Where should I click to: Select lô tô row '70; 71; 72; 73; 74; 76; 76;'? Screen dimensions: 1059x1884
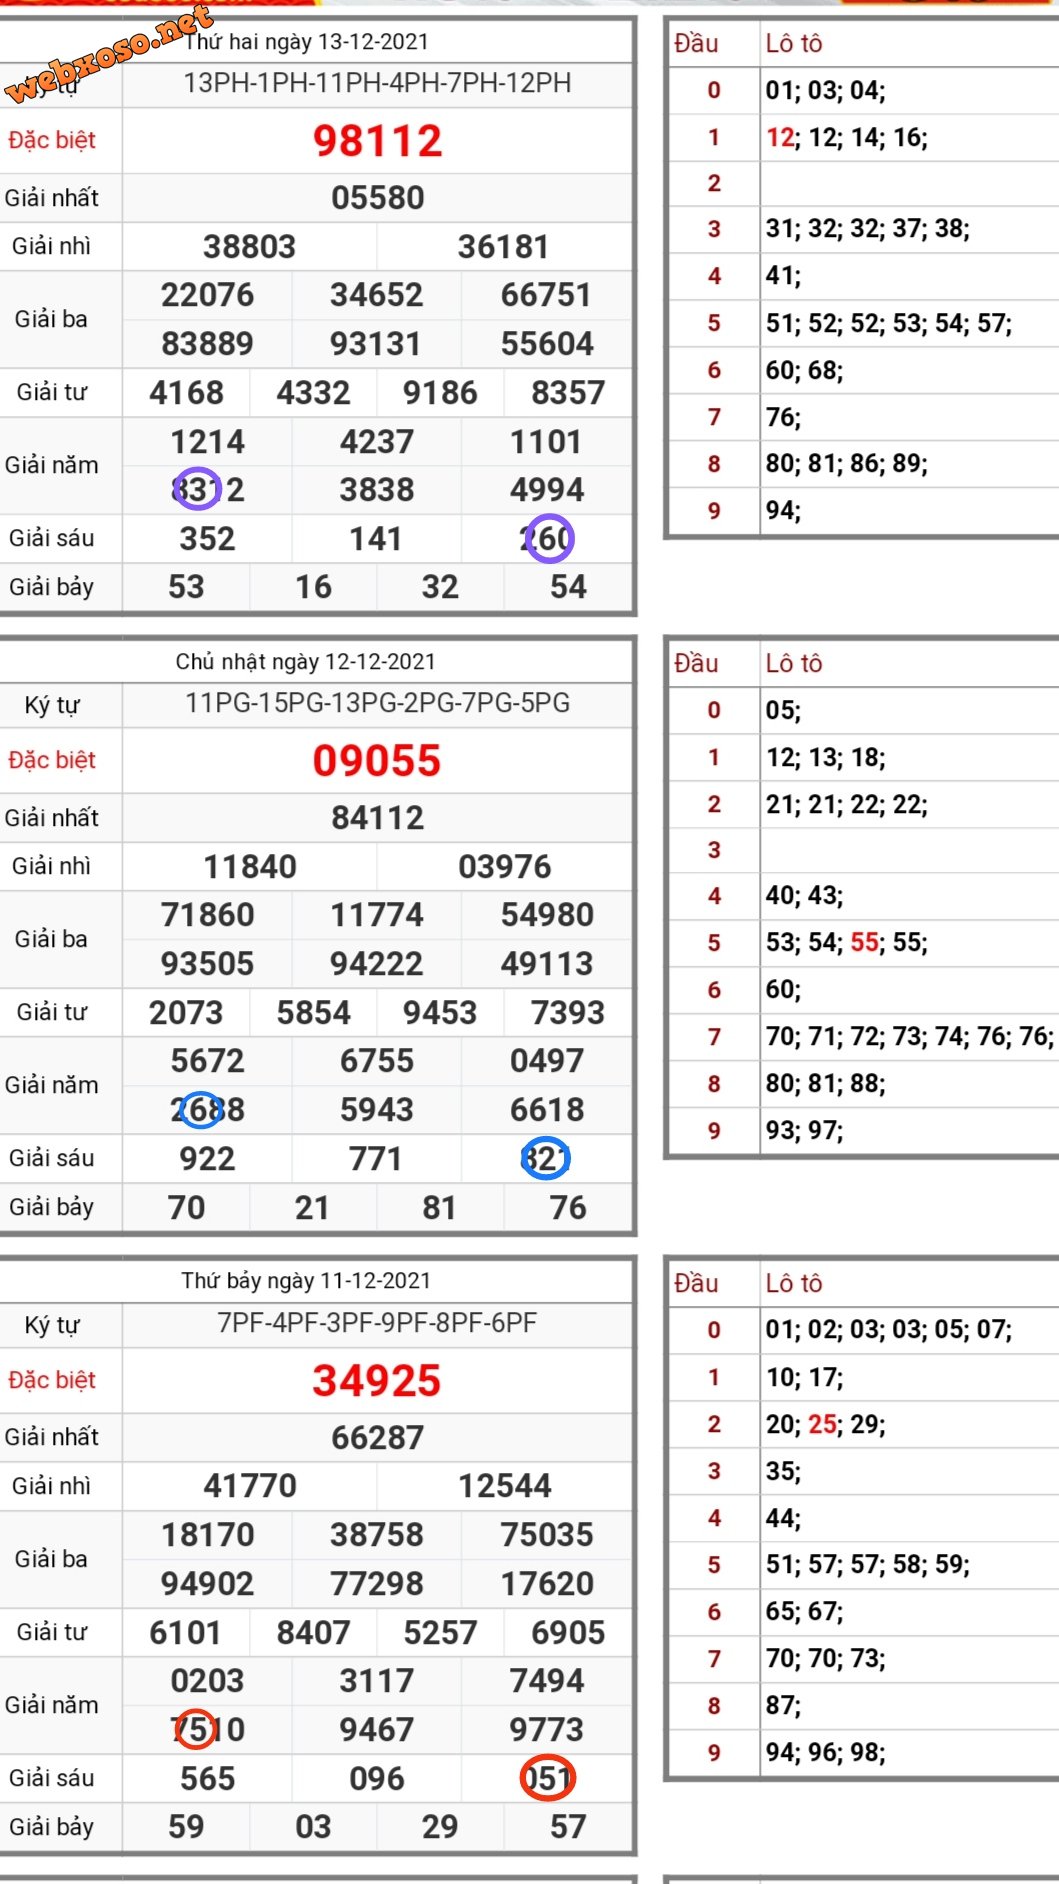click(x=910, y=1037)
